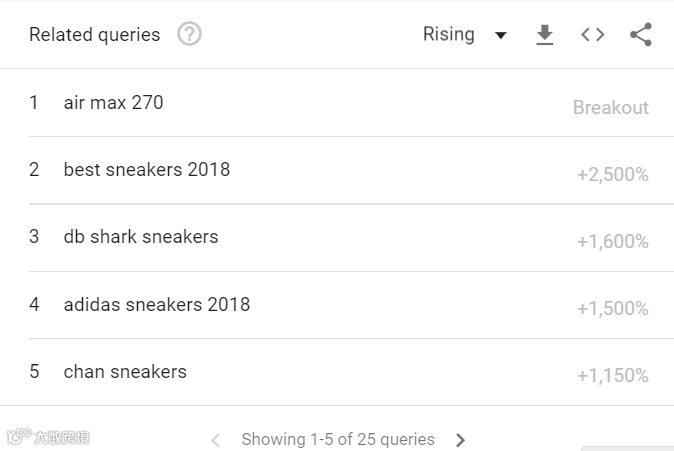Open 'db shark sneakers' related query
This screenshot has height=451, width=674.
pyautogui.click(x=140, y=236)
